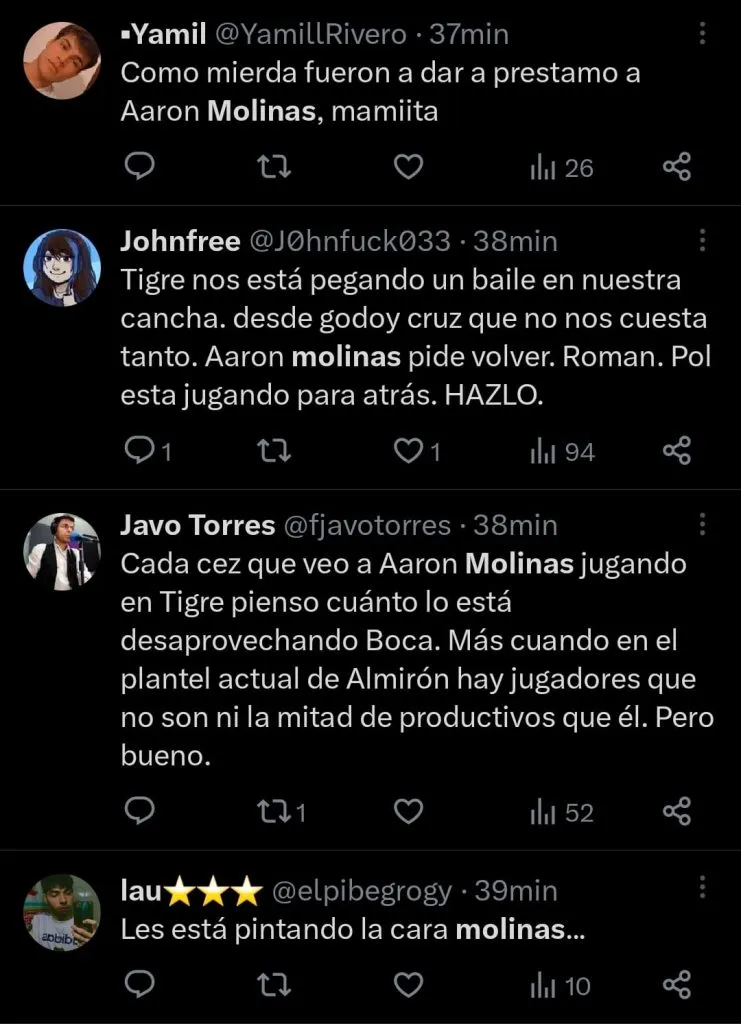Image resolution: width=741 pixels, height=1024 pixels.
Task: Reply to lau's tweet
Action: click(140, 986)
